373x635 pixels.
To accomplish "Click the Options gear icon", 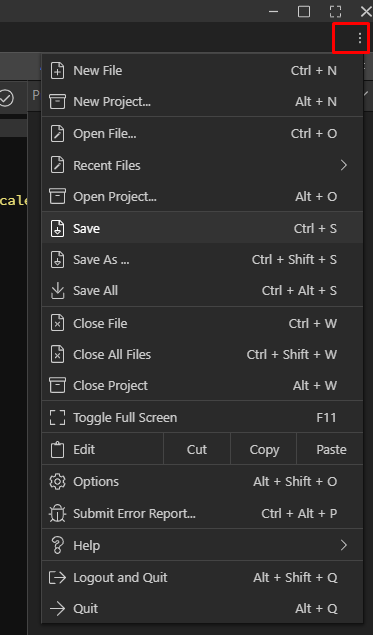I will (57, 482).
